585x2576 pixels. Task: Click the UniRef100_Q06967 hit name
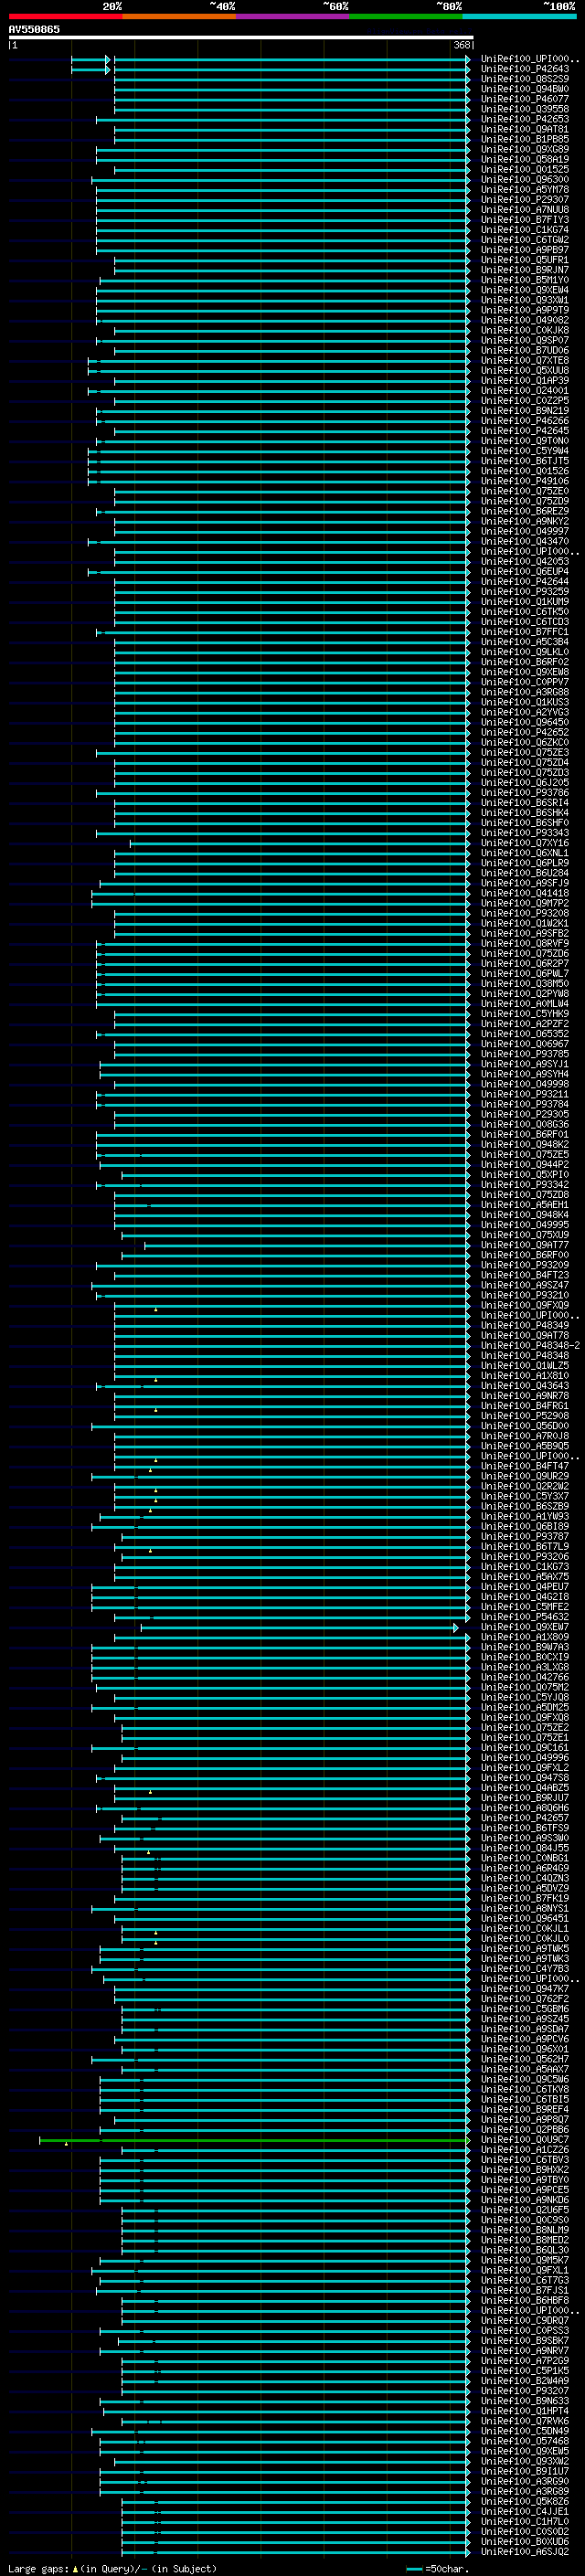pyautogui.click(x=525, y=1044)
